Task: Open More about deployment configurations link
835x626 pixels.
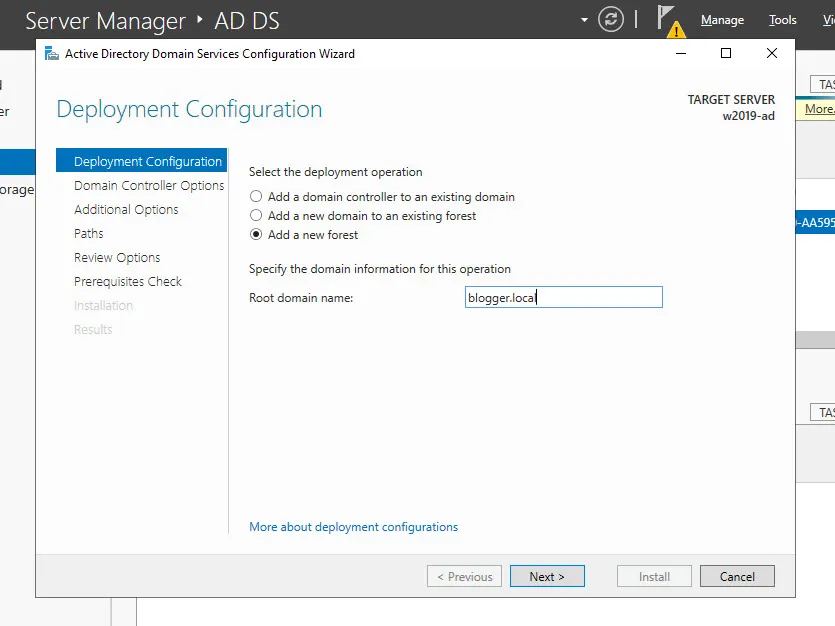Action: tap(353, 527)
